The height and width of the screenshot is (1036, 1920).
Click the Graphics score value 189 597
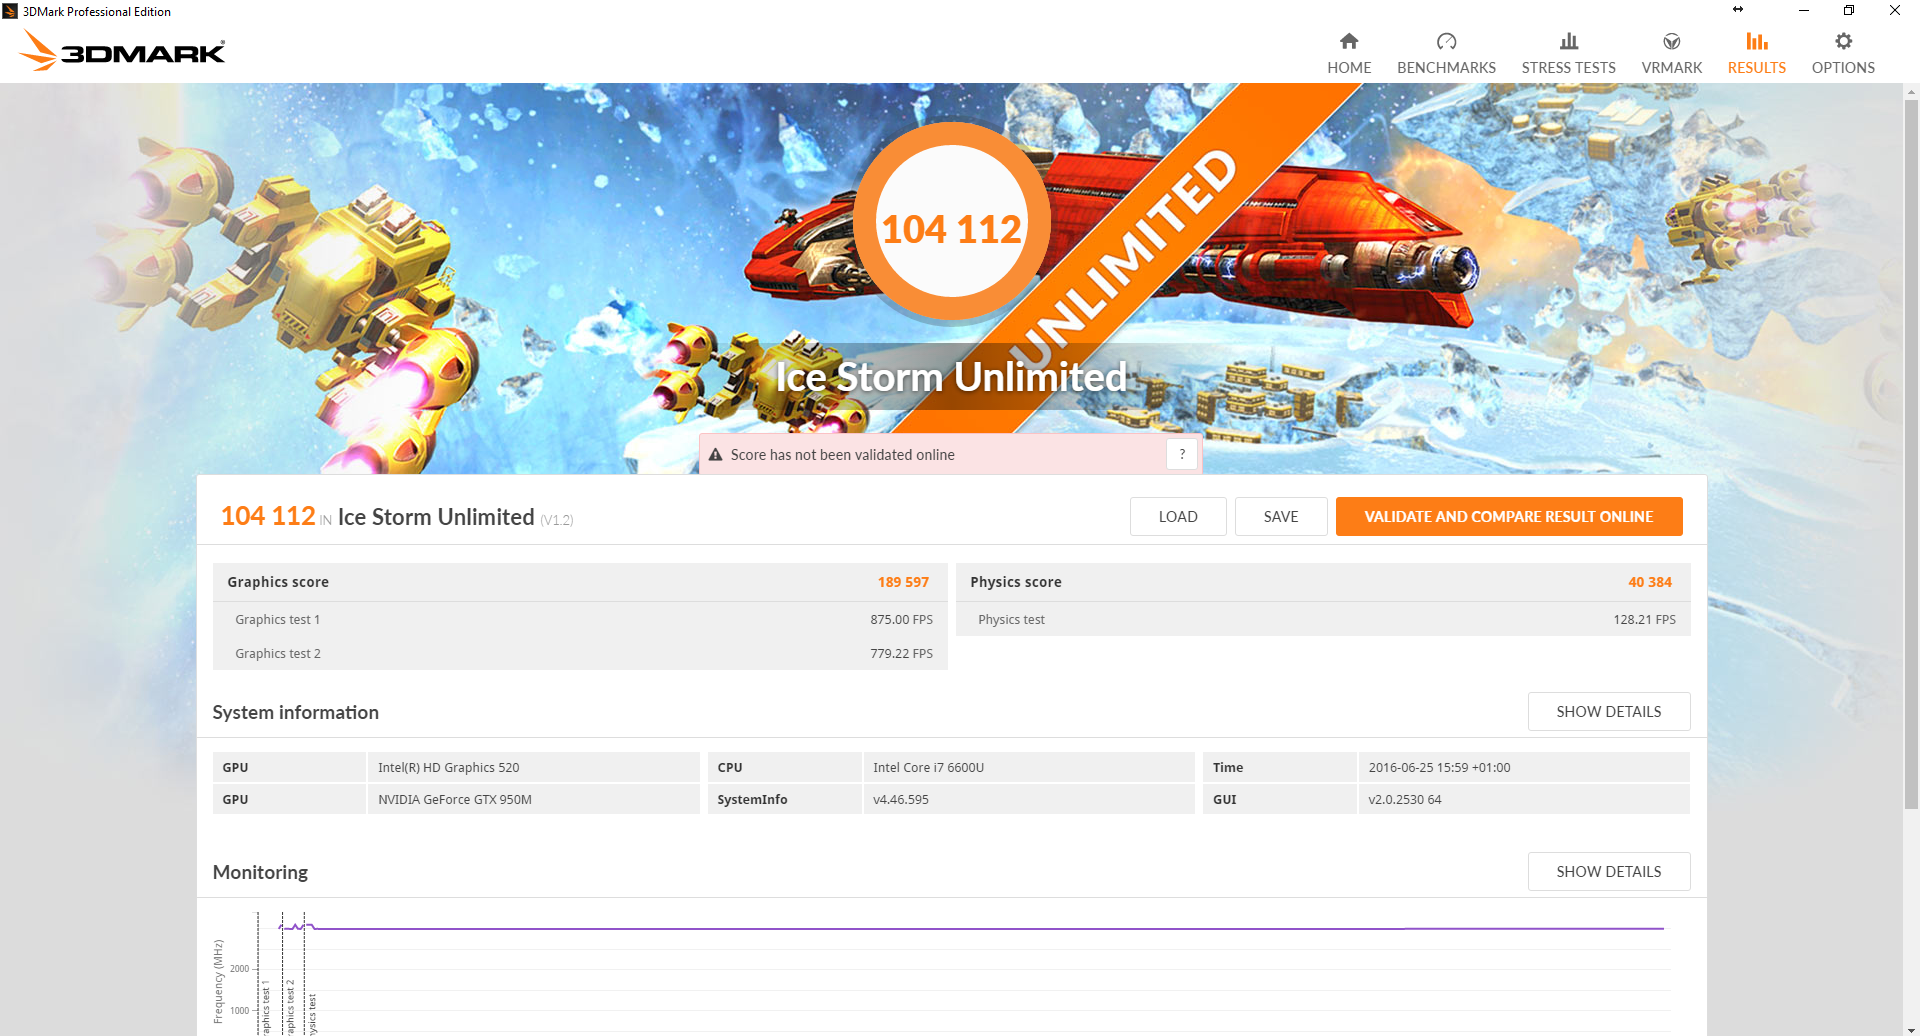[x=903, y=582]
